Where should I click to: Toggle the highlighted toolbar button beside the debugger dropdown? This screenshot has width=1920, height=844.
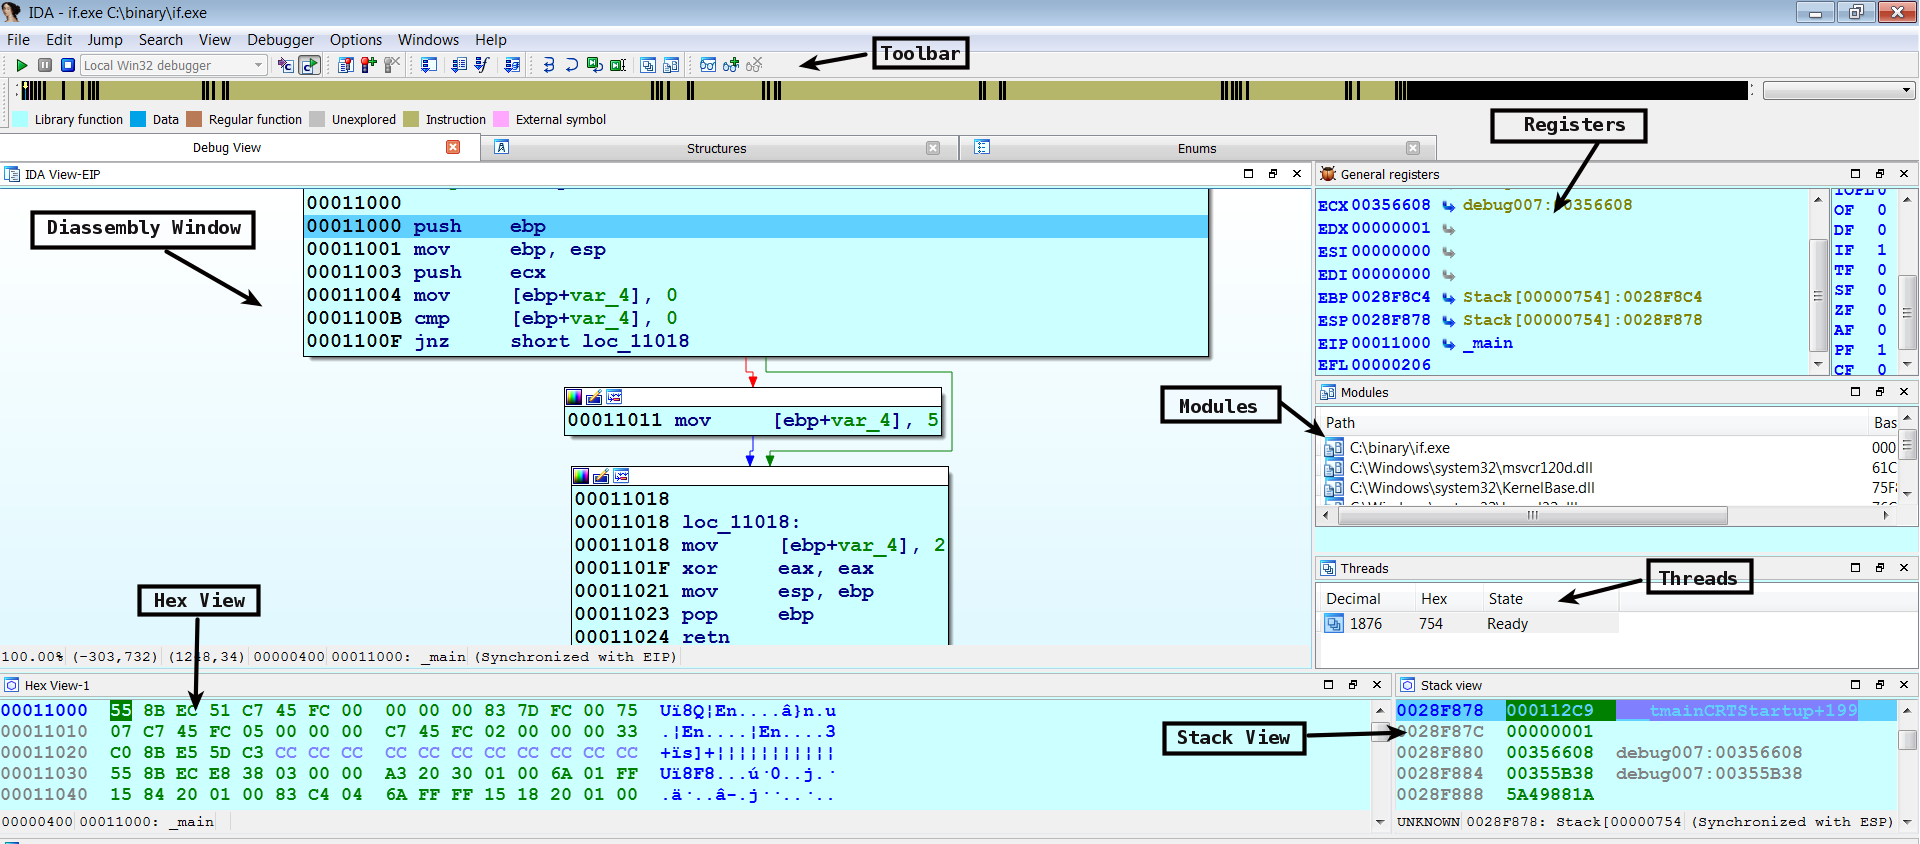click(x=310, y=65)
